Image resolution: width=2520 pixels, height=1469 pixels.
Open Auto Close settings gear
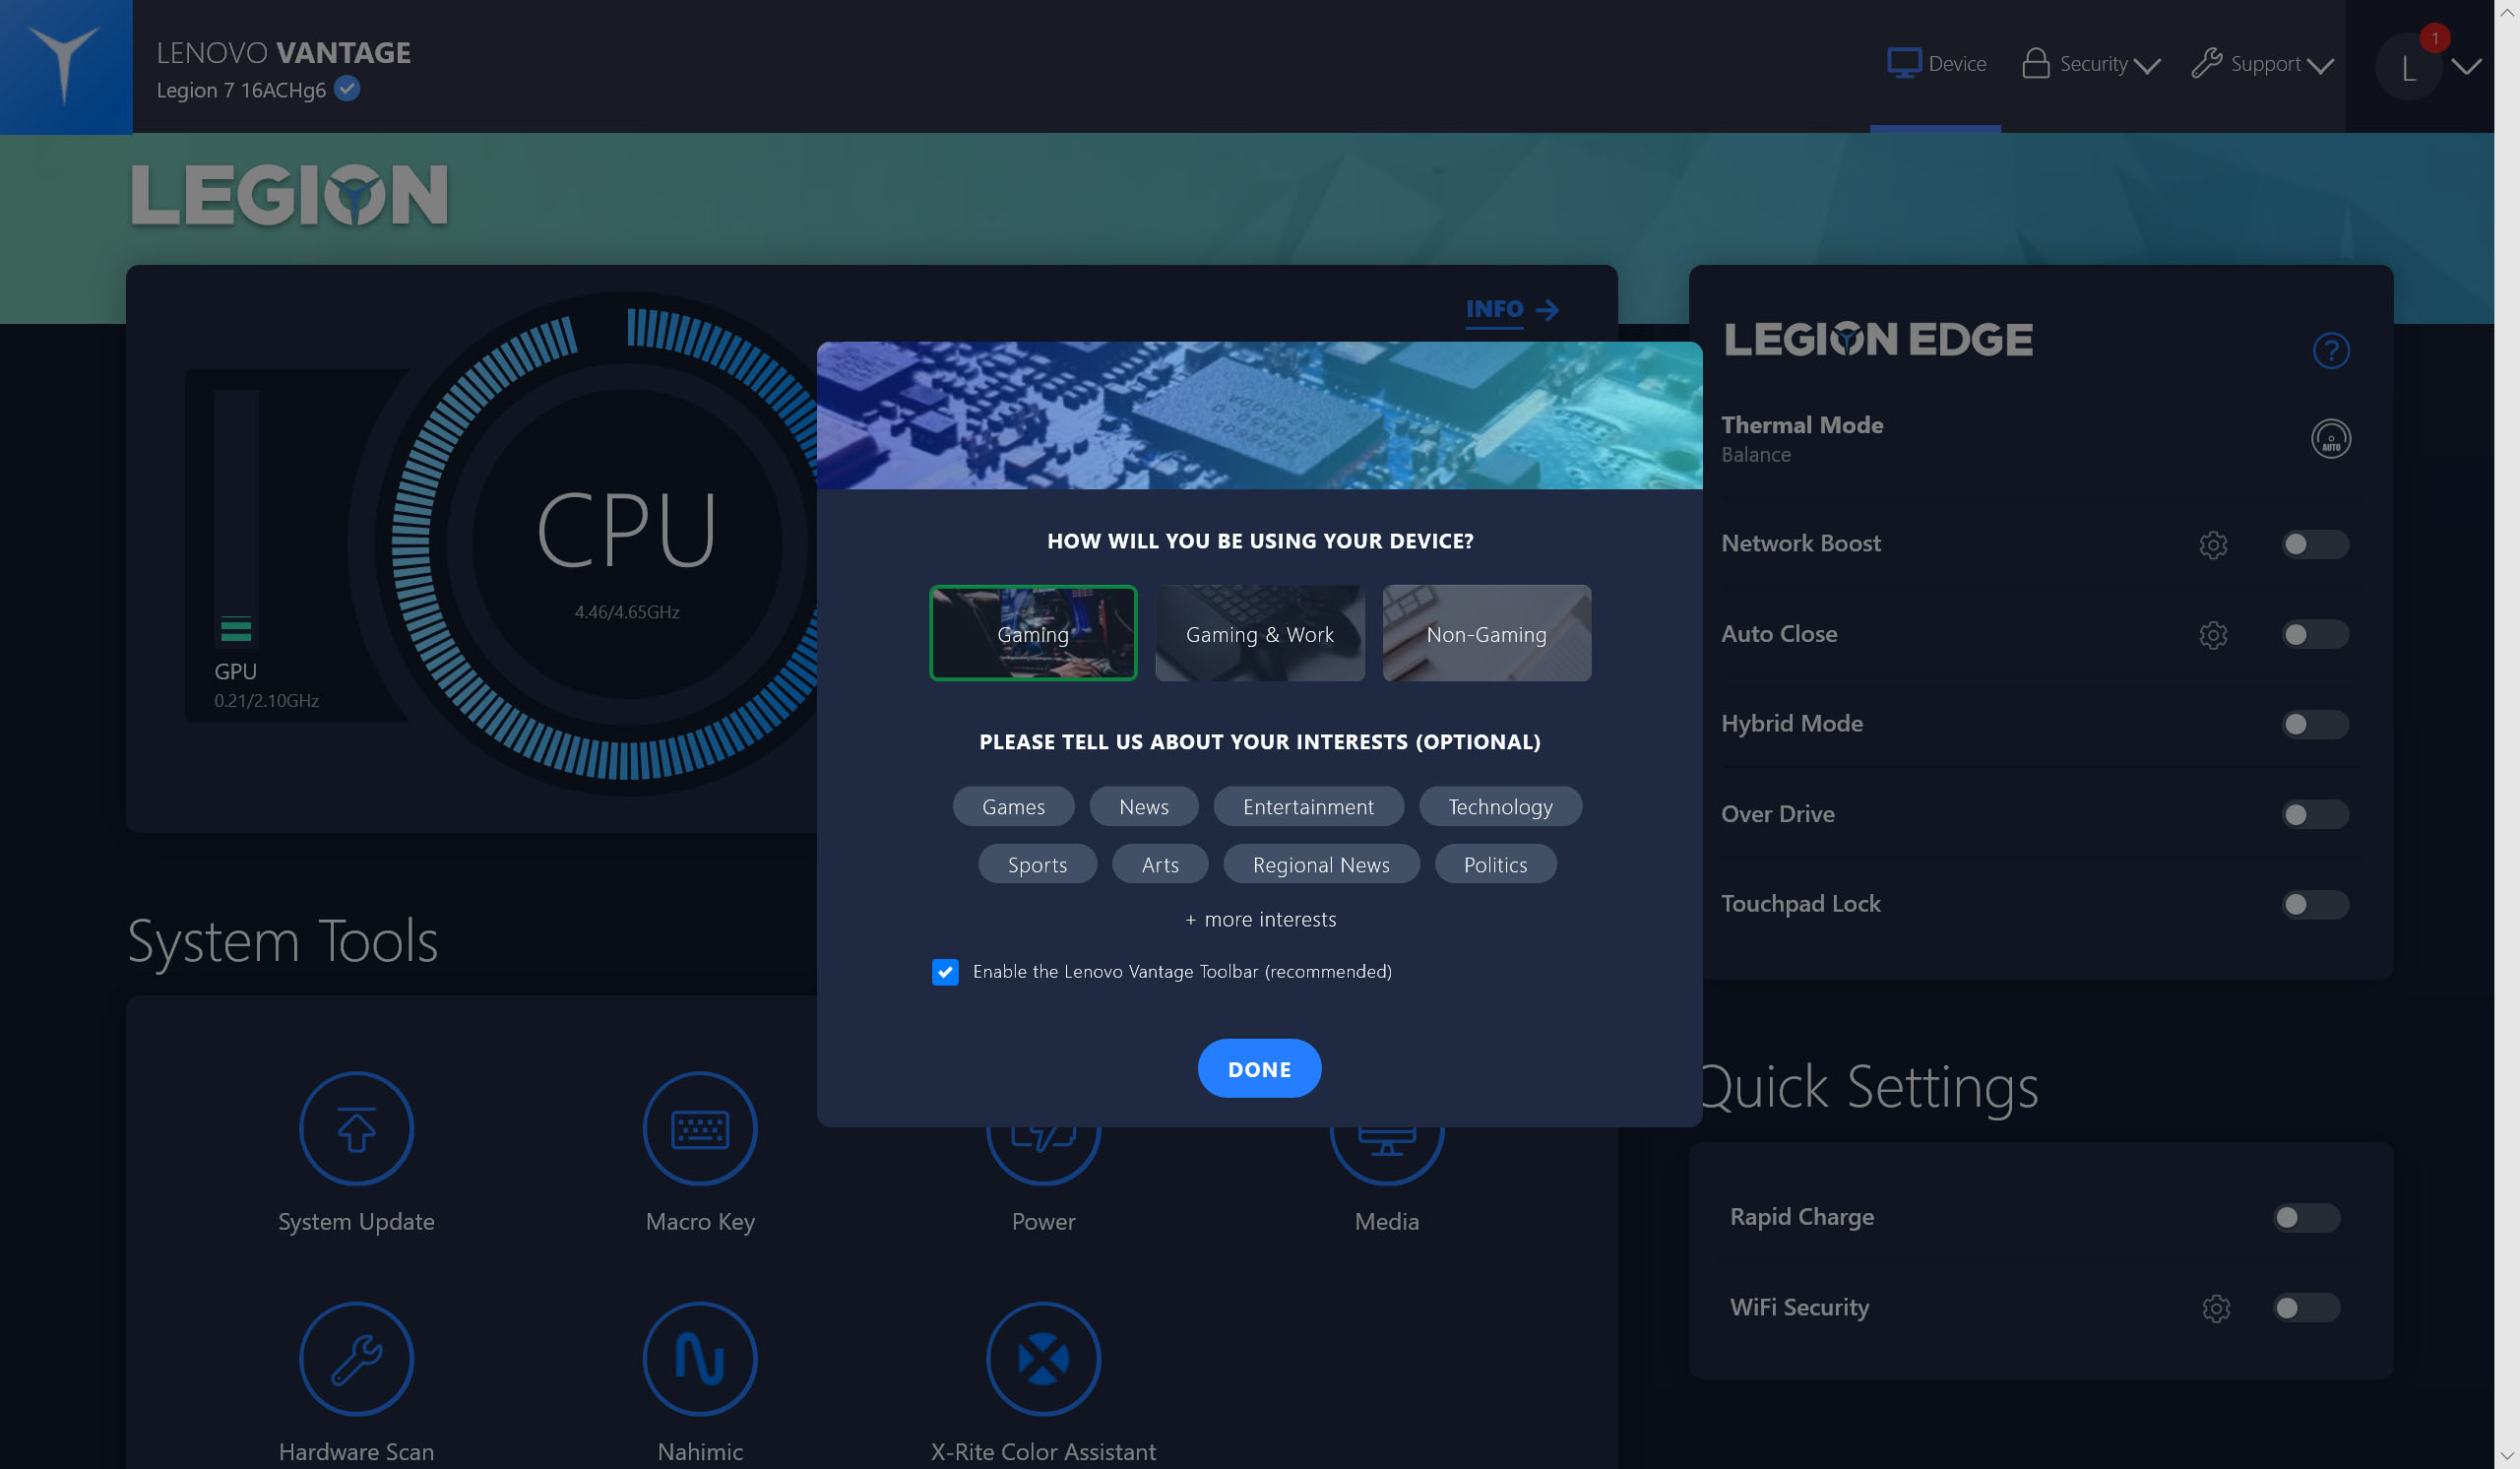click(2213, 634)
